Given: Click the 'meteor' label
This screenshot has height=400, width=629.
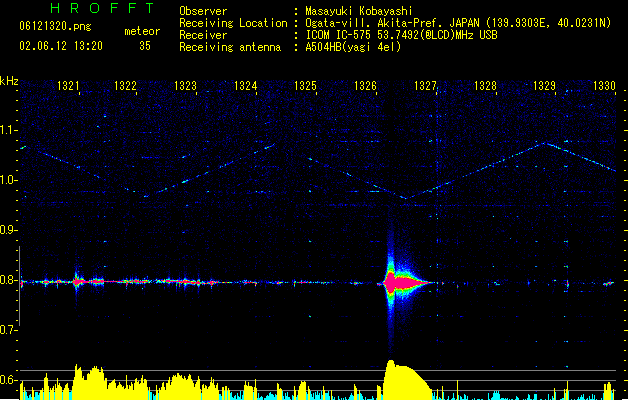Looking at the screenshot, I should (142, 31).
